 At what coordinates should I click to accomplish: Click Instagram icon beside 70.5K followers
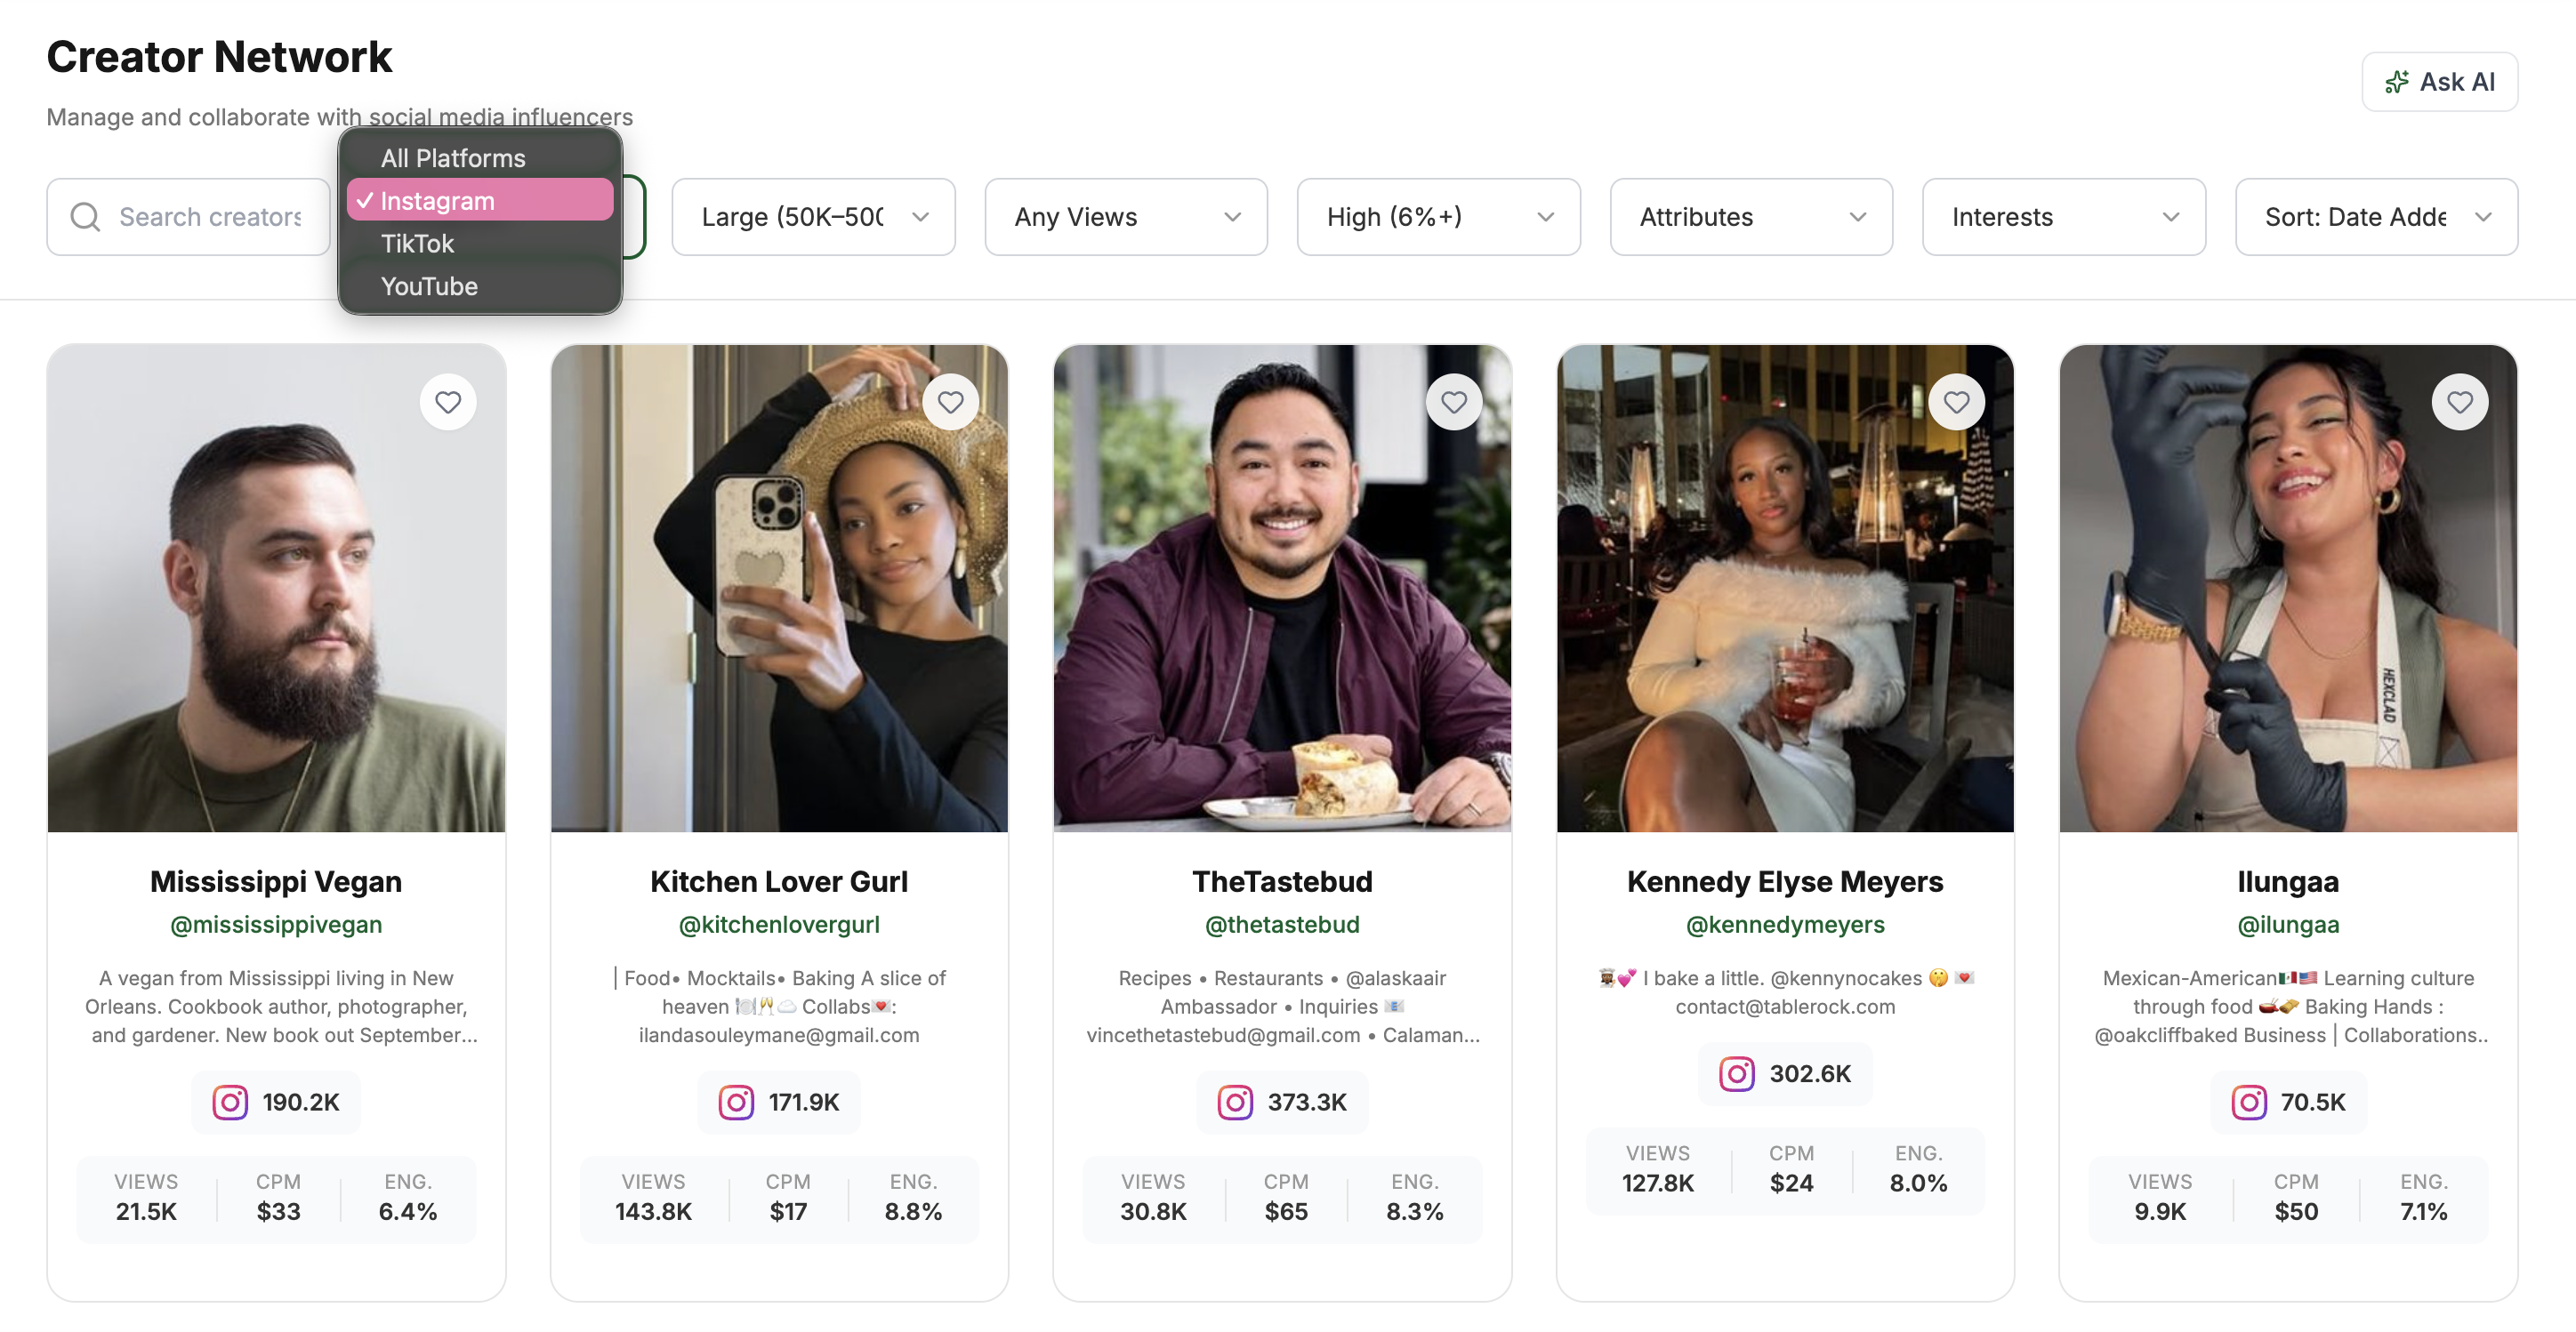coord(2249,1102)
